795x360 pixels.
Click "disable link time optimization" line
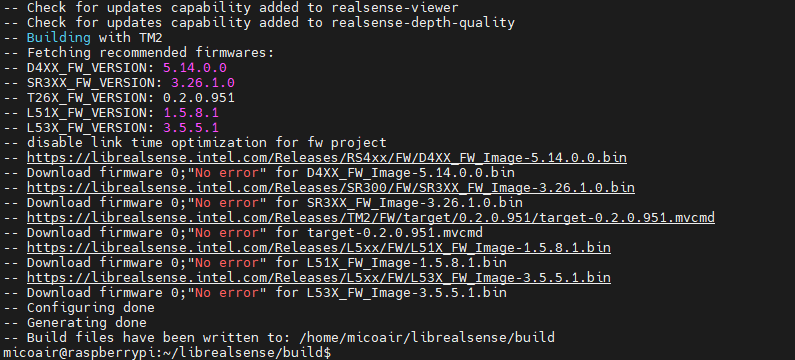pos(195,142)
